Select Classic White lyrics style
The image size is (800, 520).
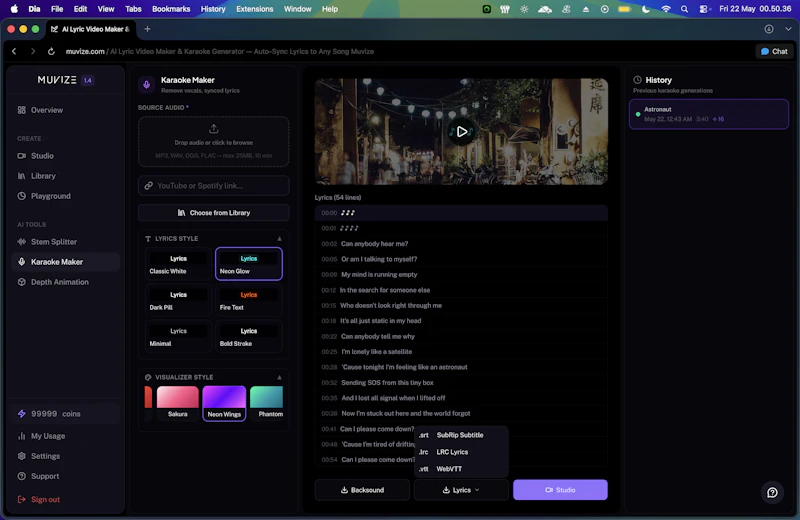click(178, 264)
